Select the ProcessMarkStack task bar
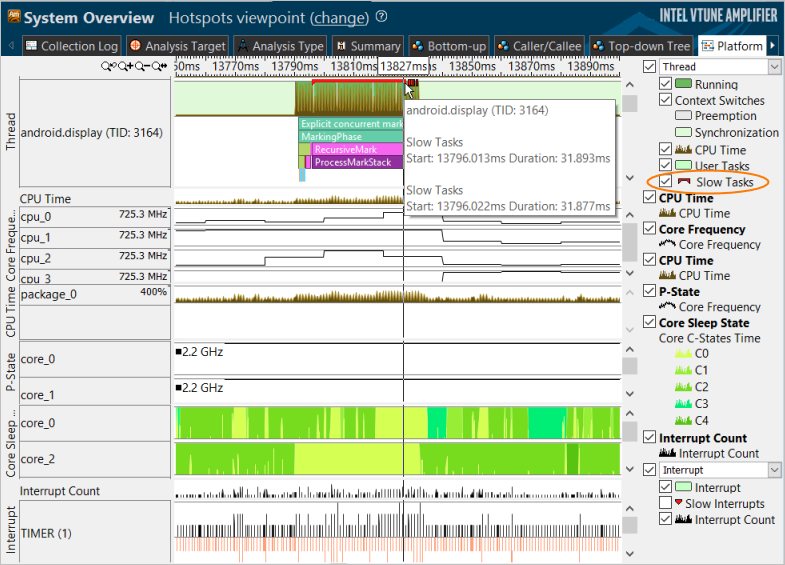 357,162
